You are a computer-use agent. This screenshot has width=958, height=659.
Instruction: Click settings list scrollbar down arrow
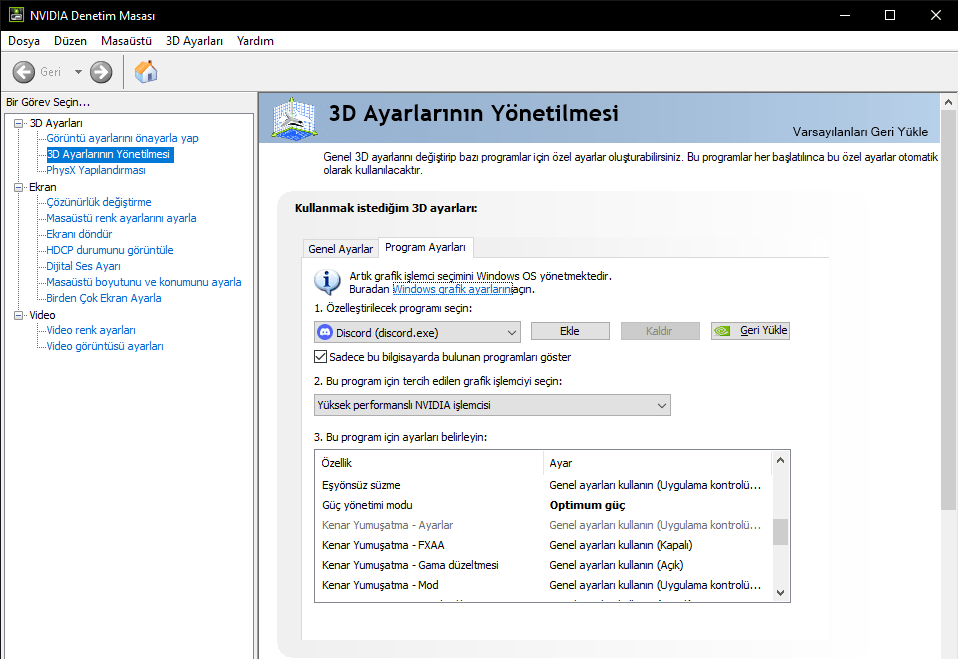coord(780,592)
